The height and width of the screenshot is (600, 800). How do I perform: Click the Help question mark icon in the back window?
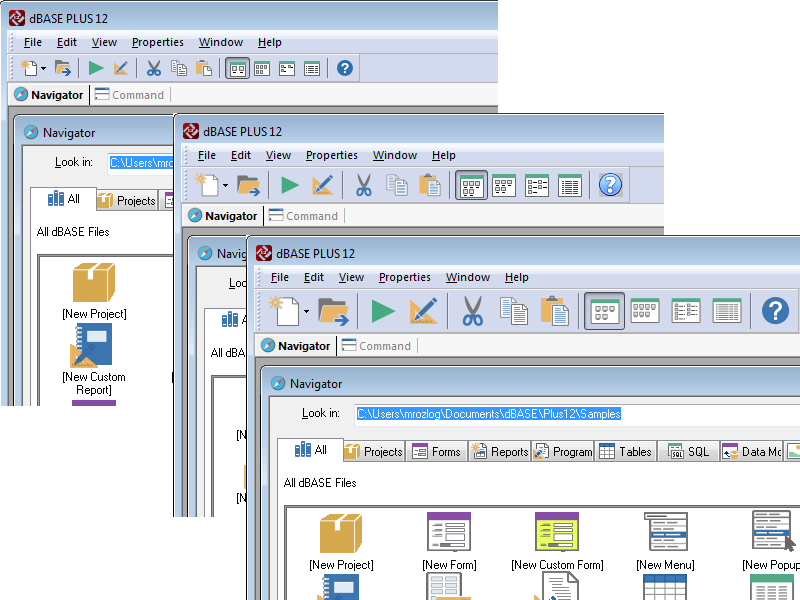click(345, 68)
